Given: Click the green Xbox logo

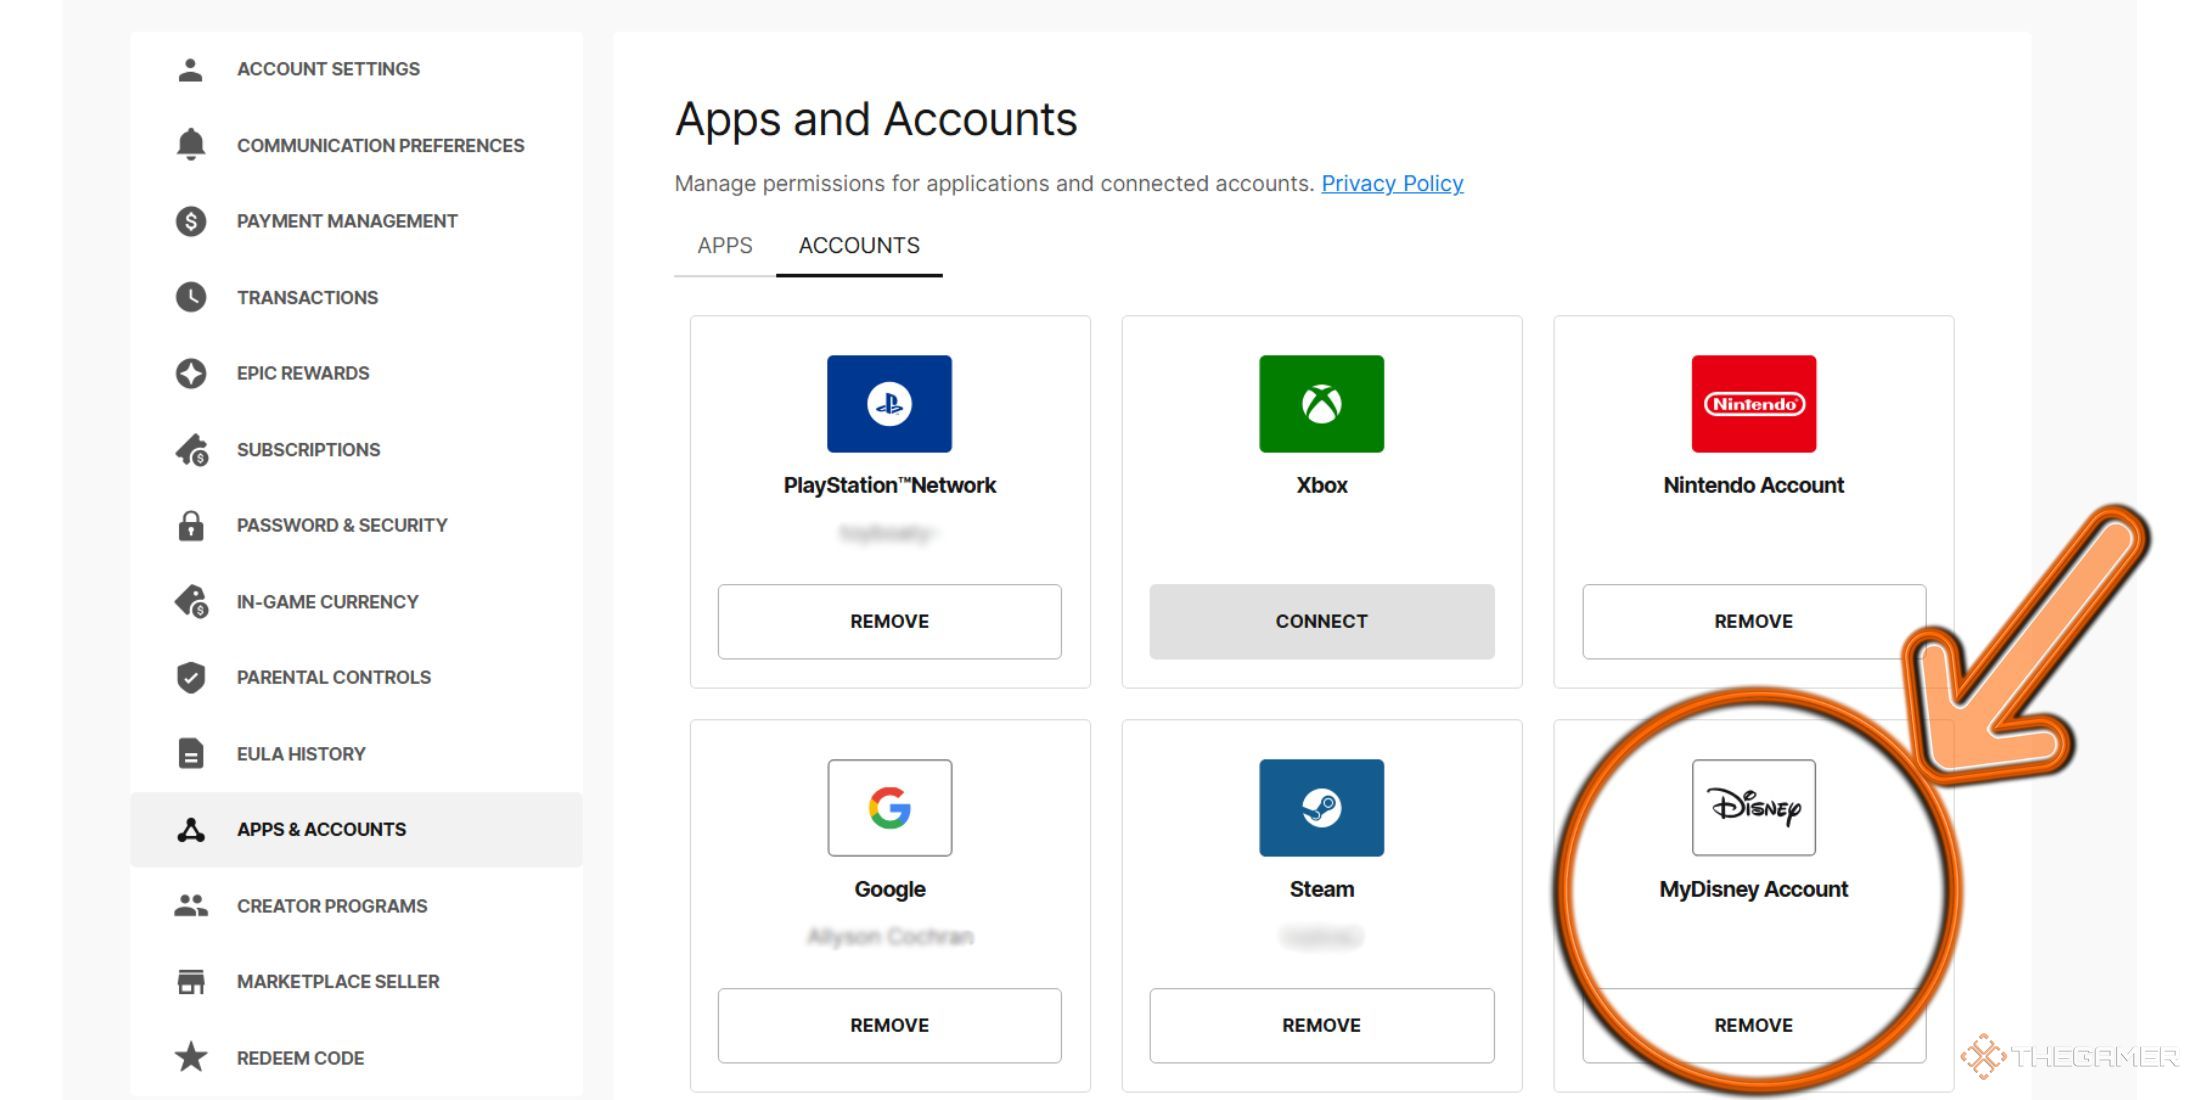Looking at the screenshot, I should pos(1321,404).
